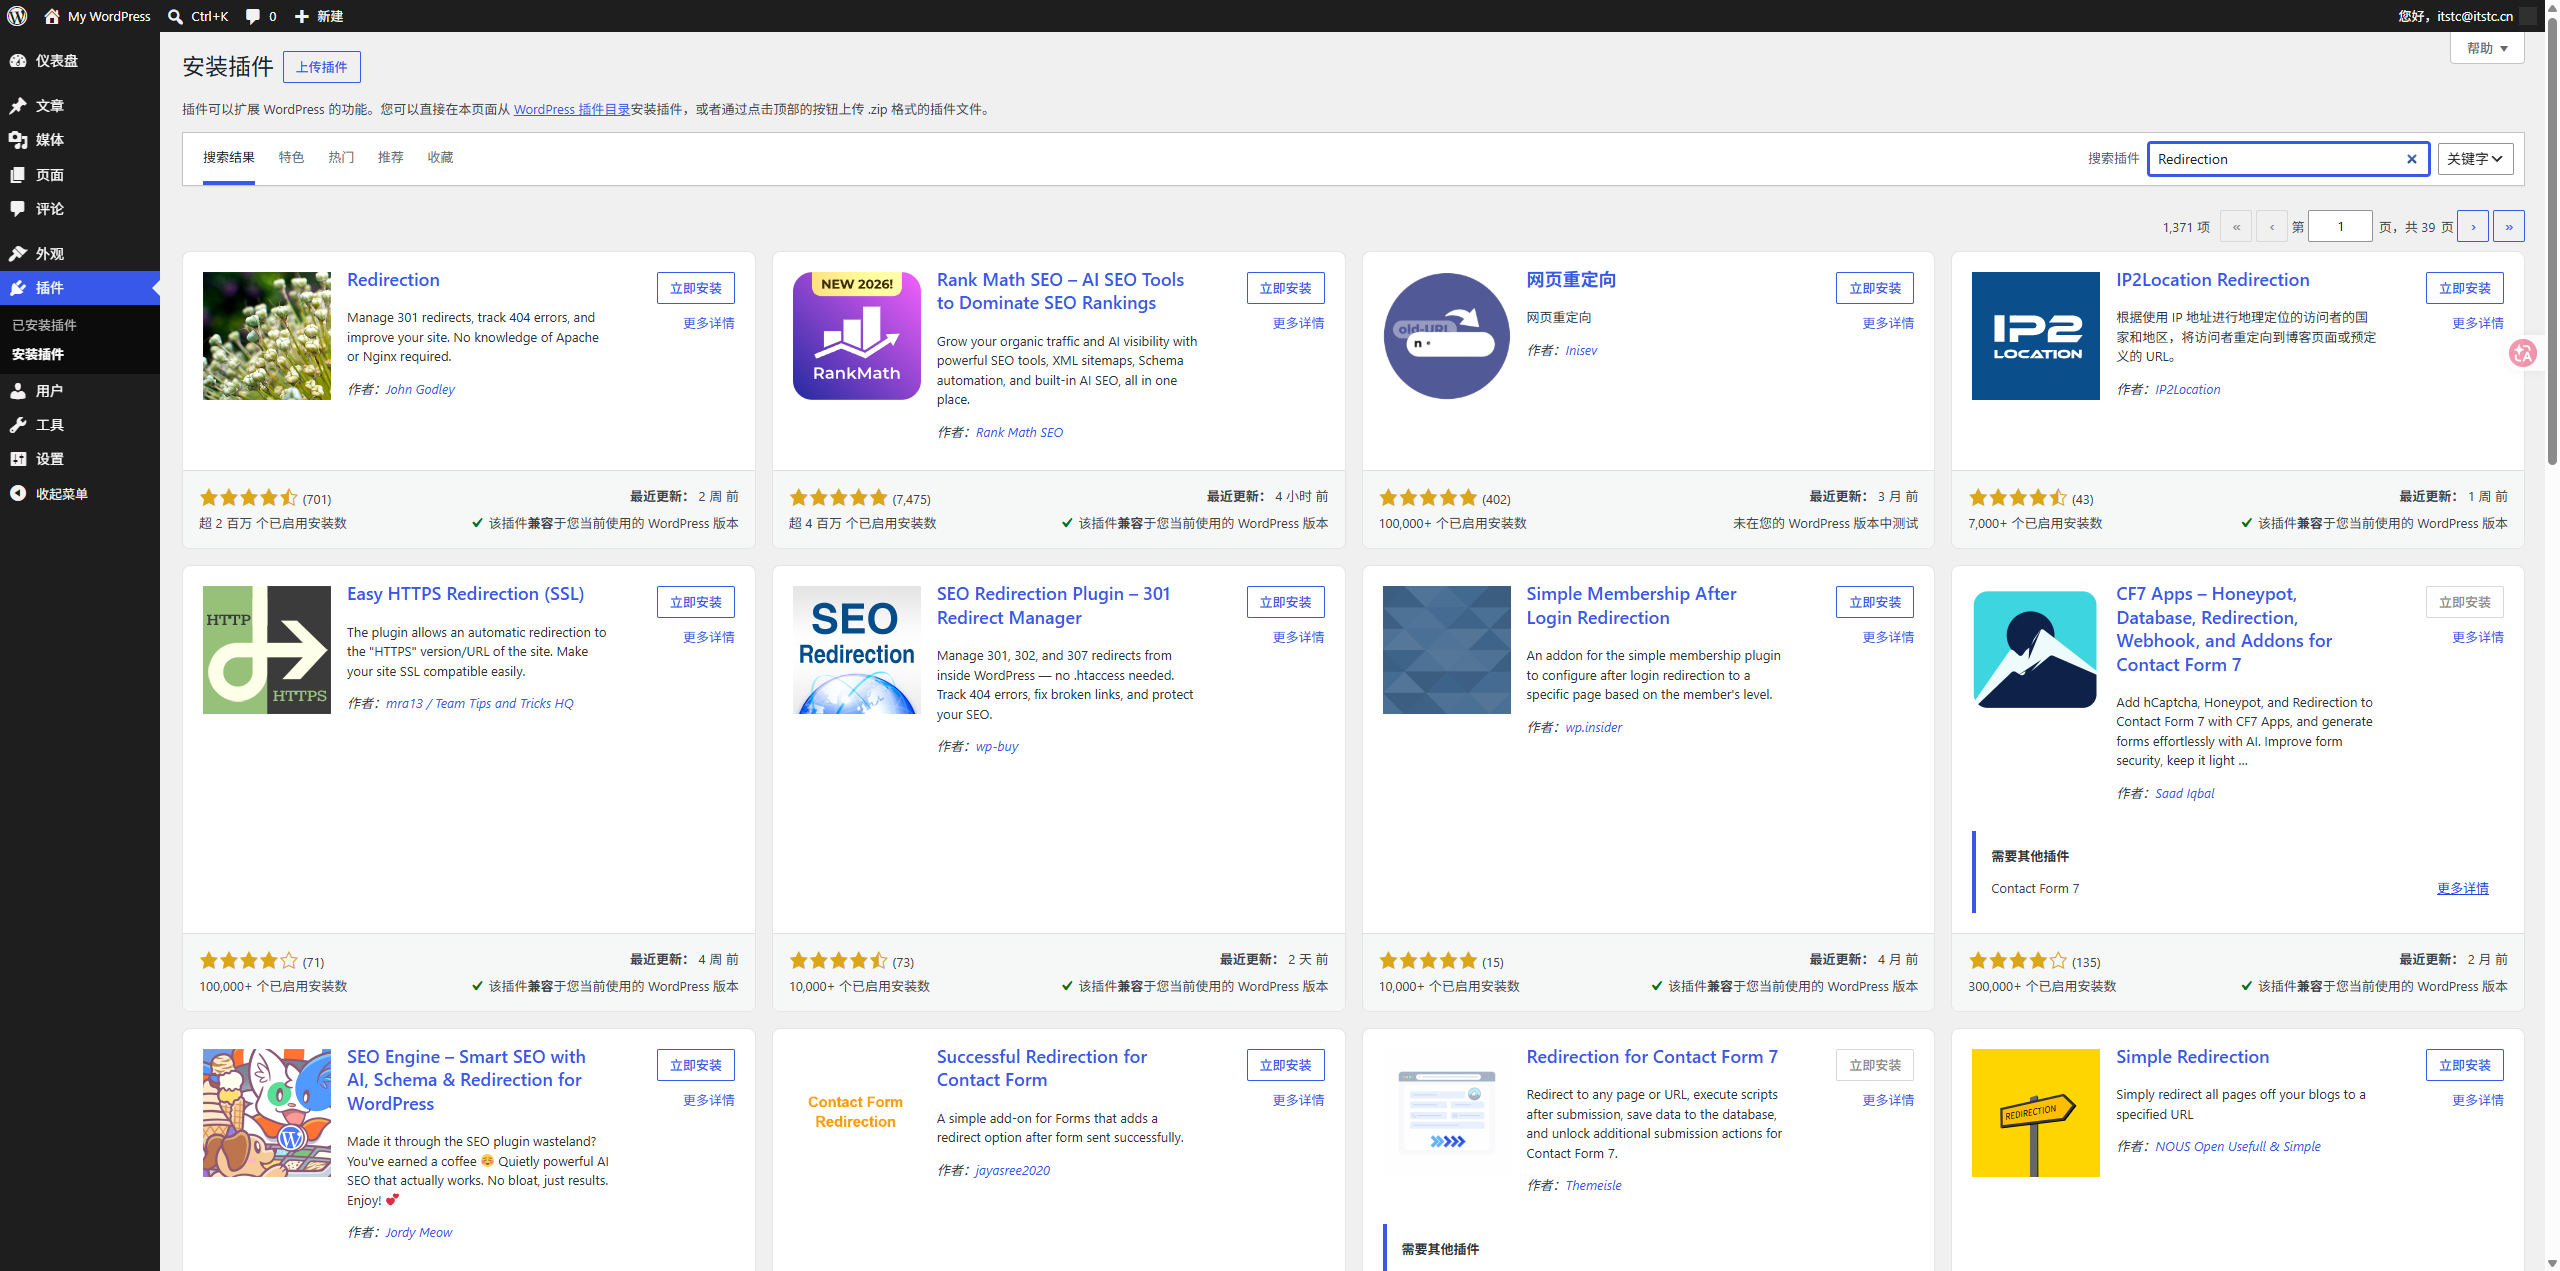The height and width of the screenshot is (1271, 2560).
Task: Click the SEO Redirection plugin icon
Action: (x=857, y=650)
